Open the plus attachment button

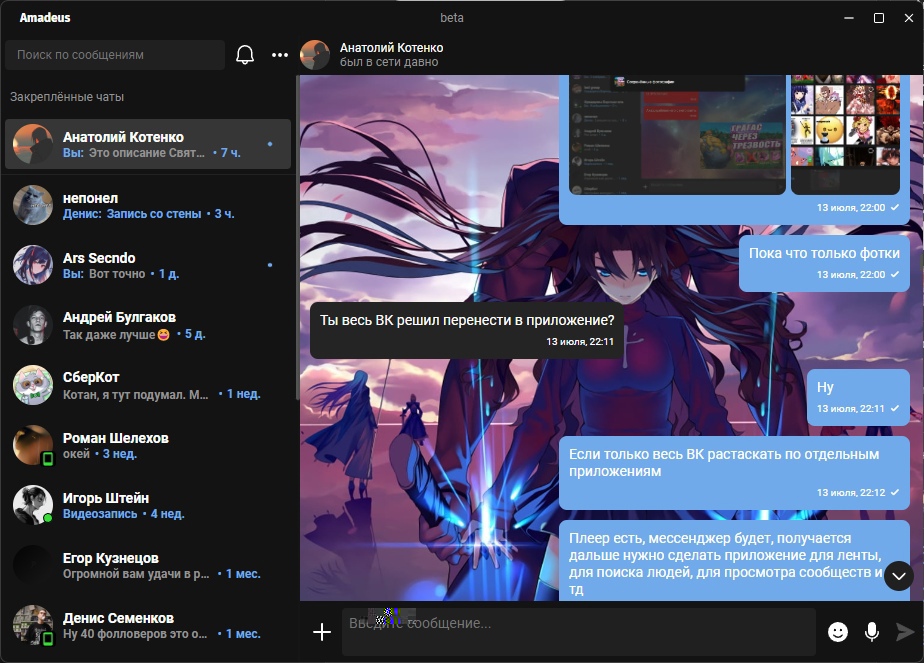click(x=322, y=632)
